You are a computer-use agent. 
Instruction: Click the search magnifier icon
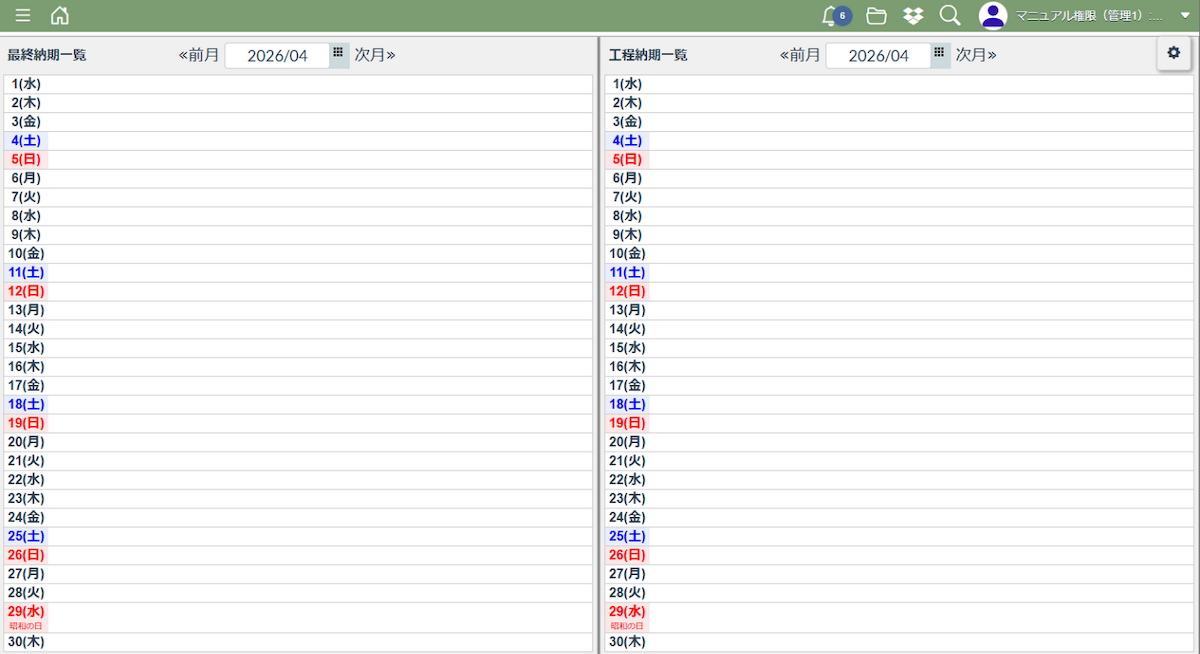(x=950, y=15)
